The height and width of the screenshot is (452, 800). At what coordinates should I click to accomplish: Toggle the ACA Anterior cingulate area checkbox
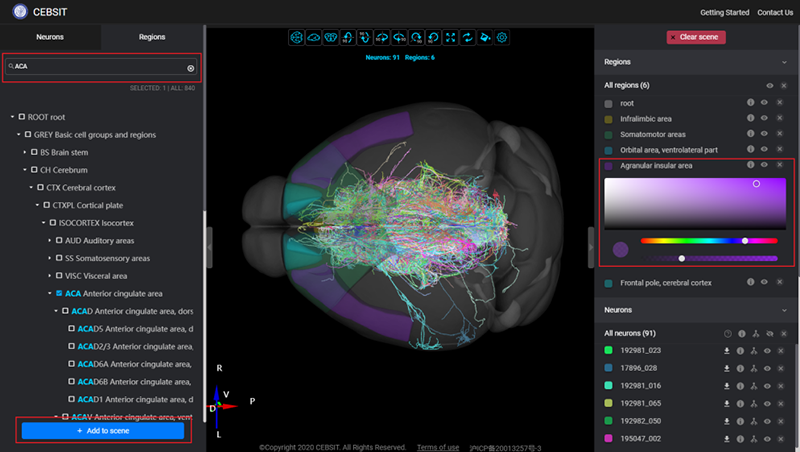click(59, 293)
